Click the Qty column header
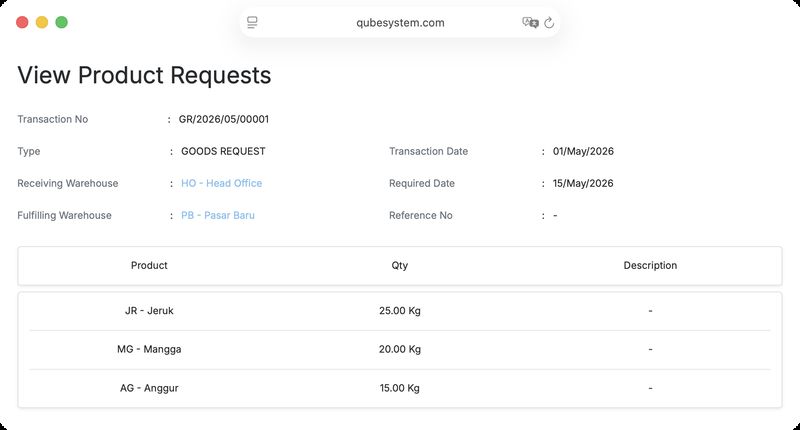800x430 pixels. [x=399, y=265]
